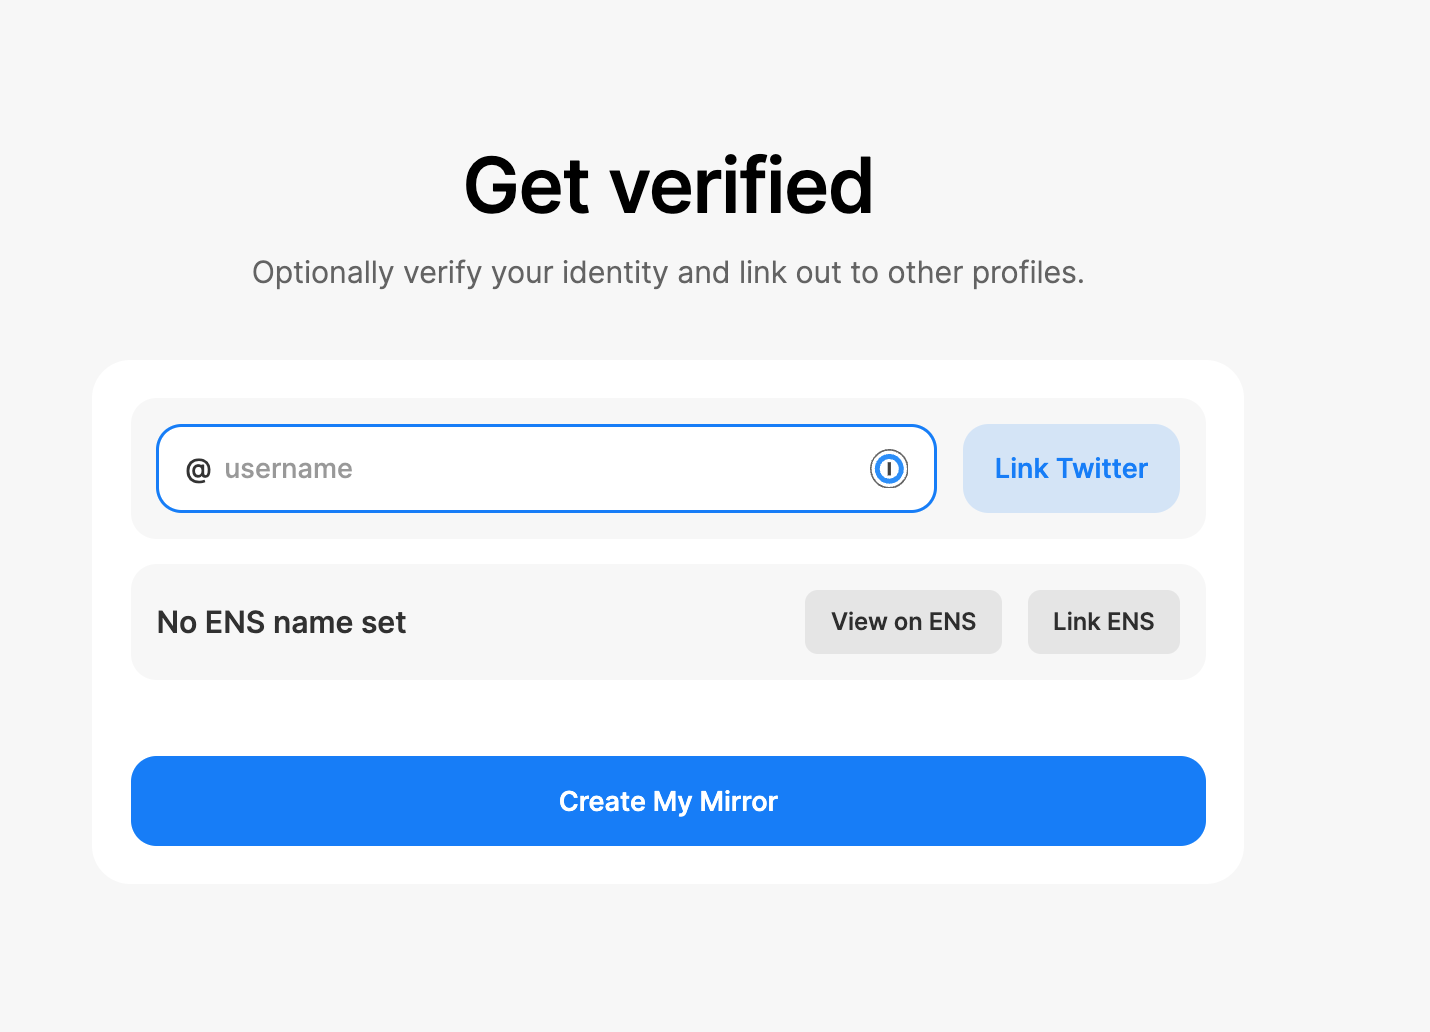1430x1032 pixels.
Task: Submit with the wide blue Mirror button
Action: [x=668, y=801]
